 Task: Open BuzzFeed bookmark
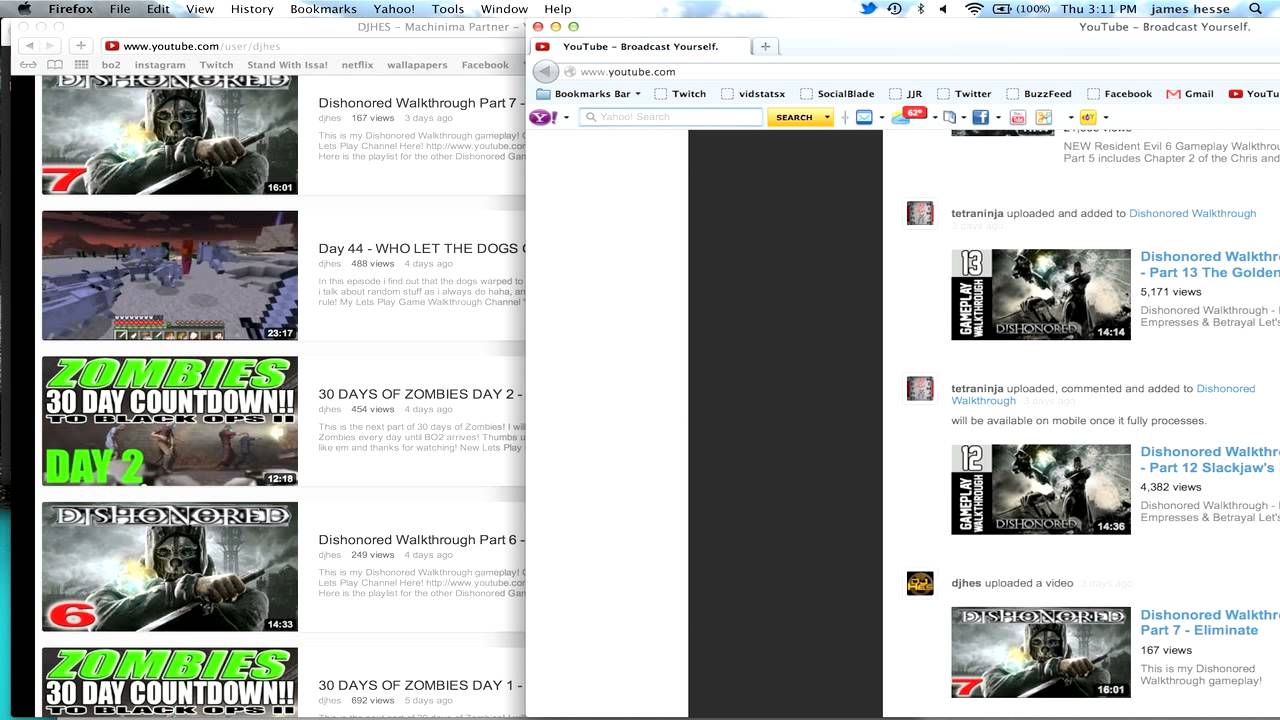(x=1037, y=94)
